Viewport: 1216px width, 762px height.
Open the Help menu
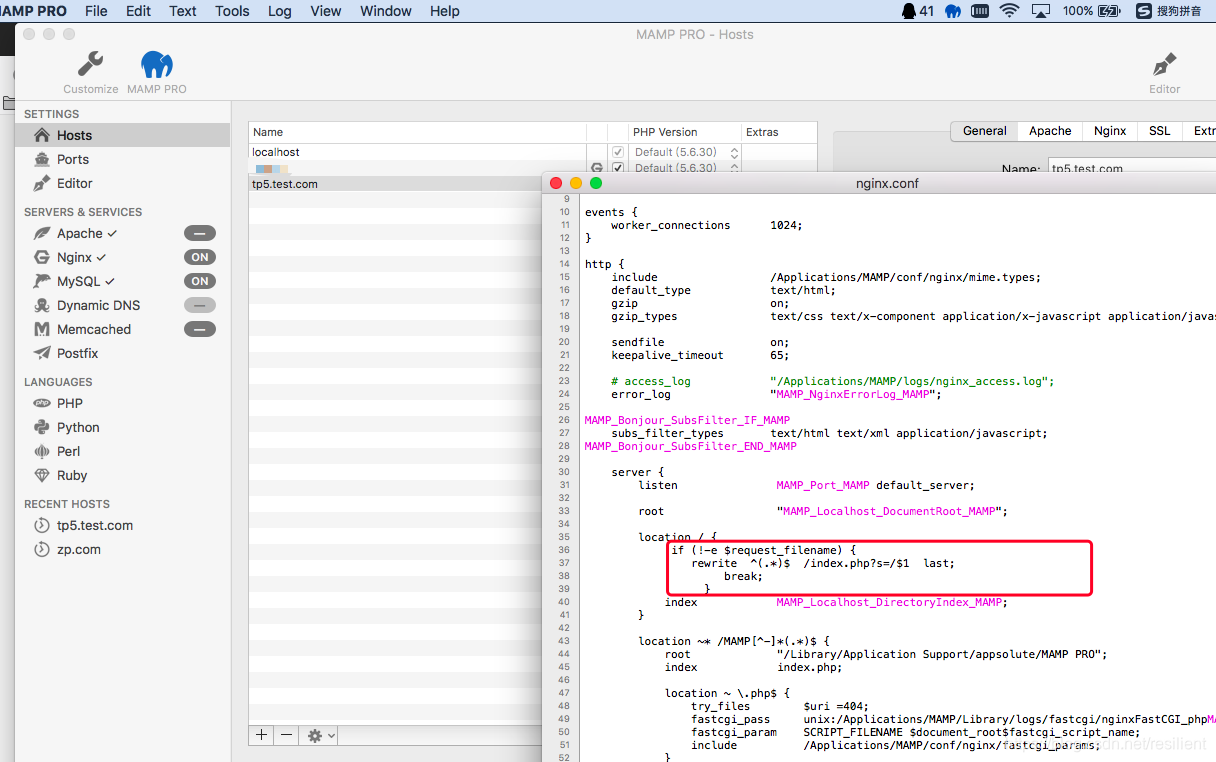[x=445, y=11]
